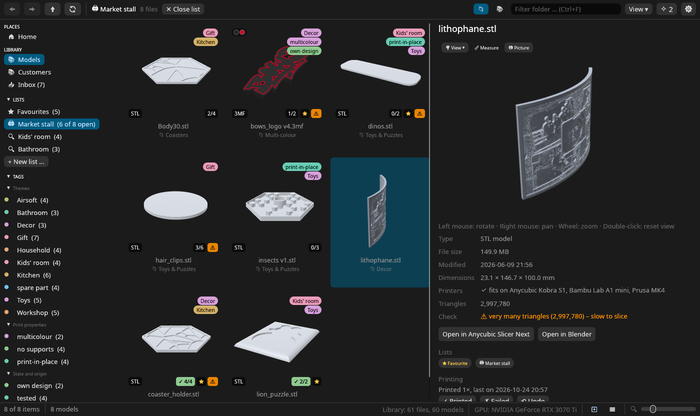Close the Market stall list
700x416 pixels.
[x=183, y=9]
